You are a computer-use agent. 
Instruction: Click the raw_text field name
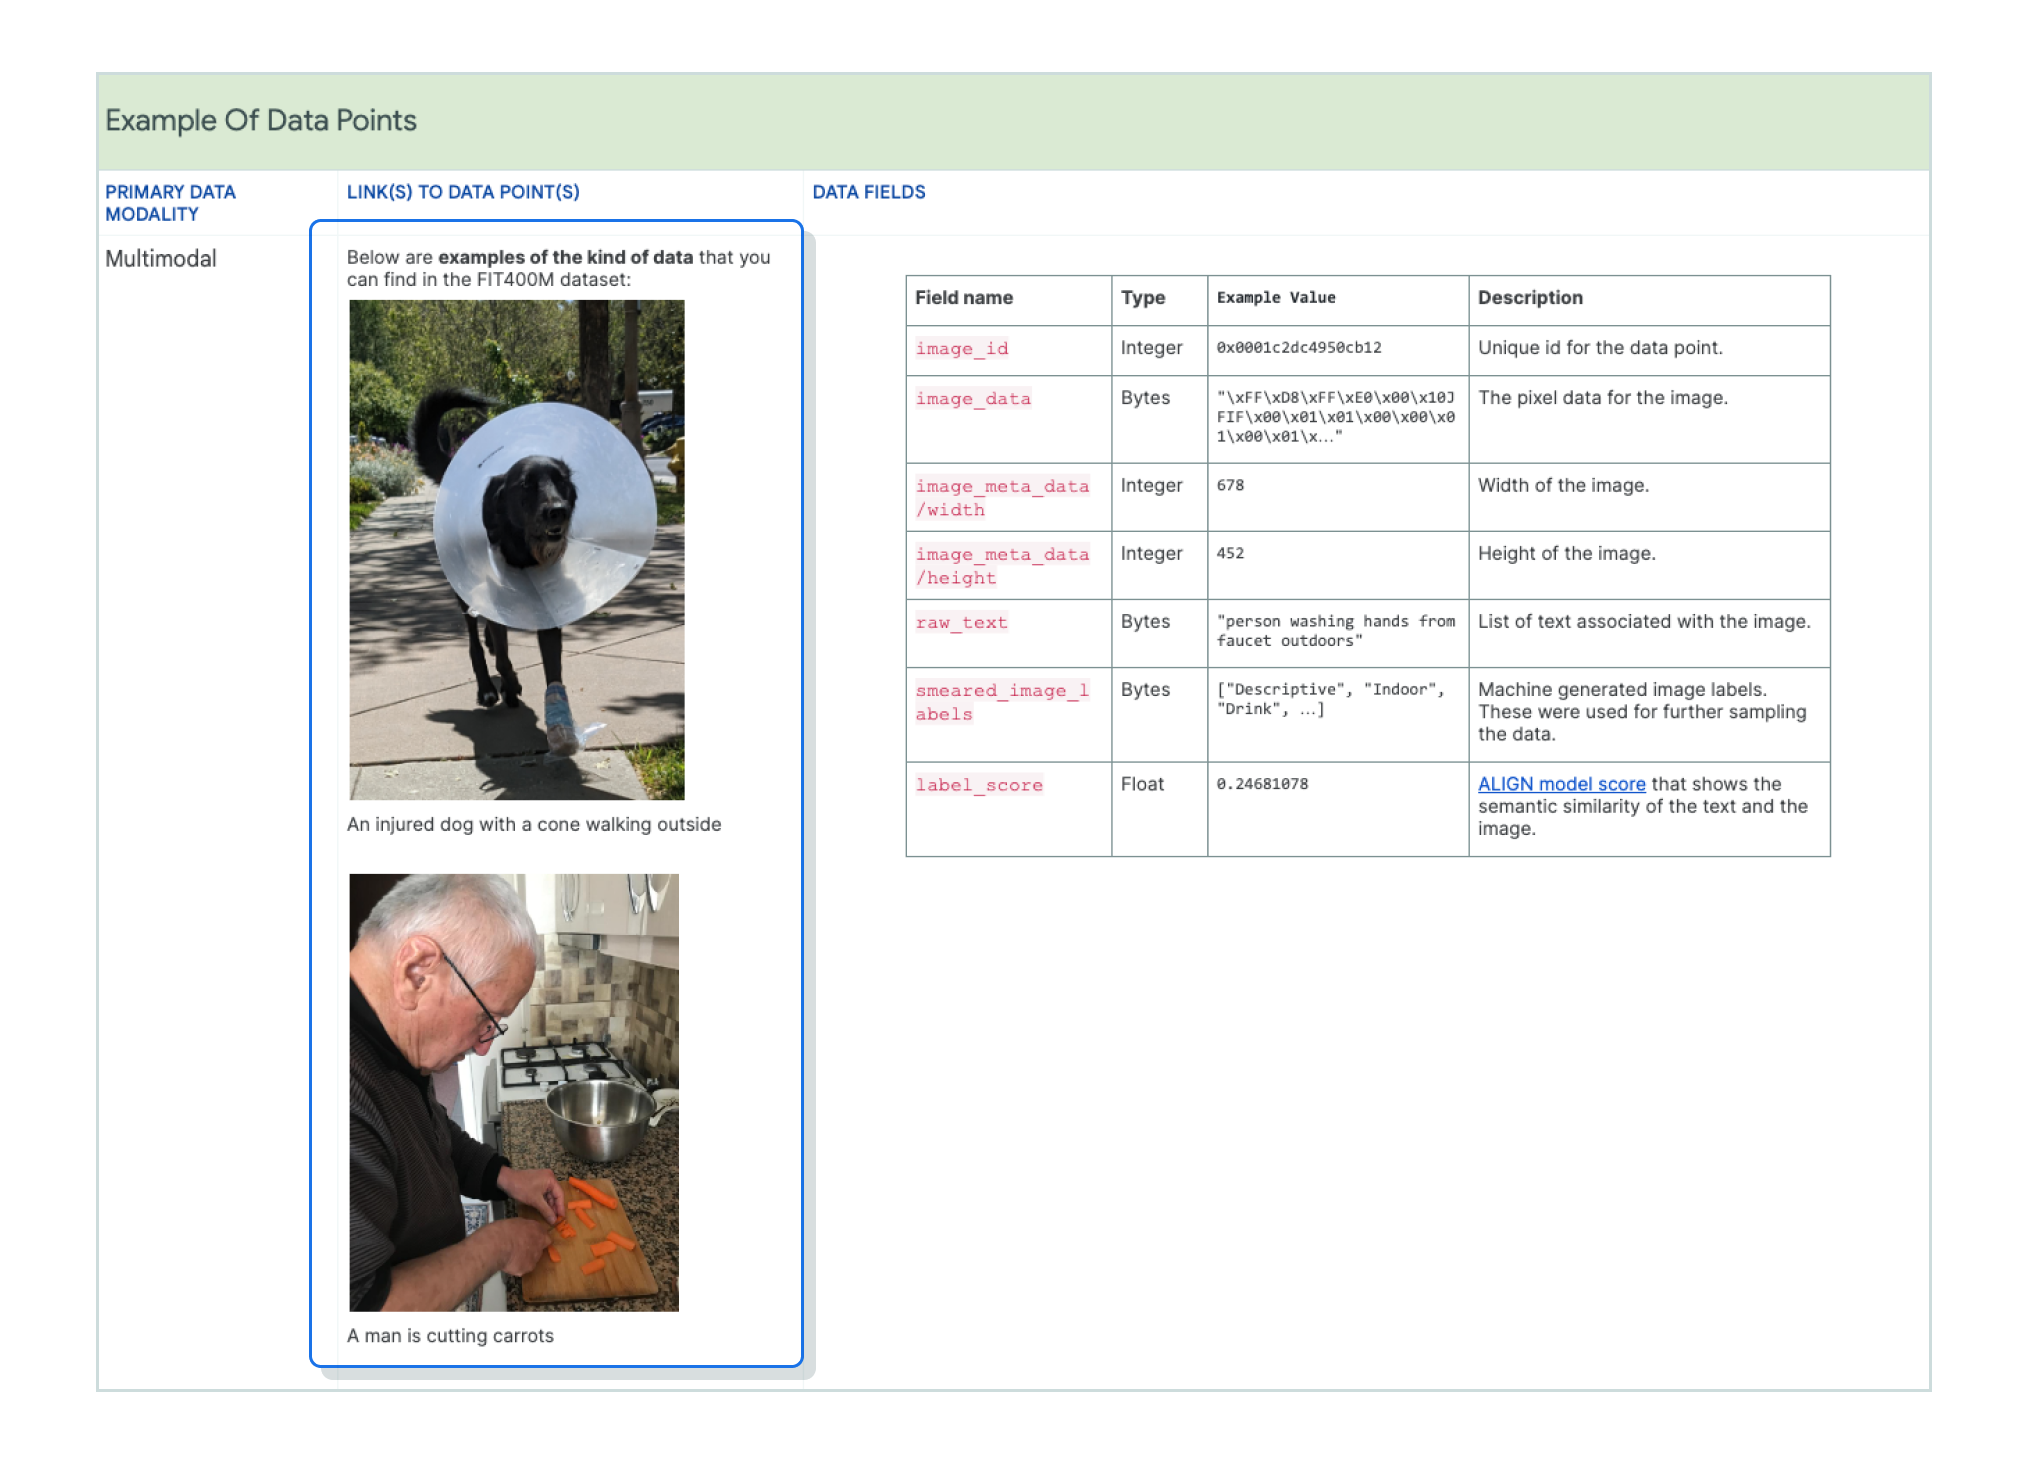[962, 623]
